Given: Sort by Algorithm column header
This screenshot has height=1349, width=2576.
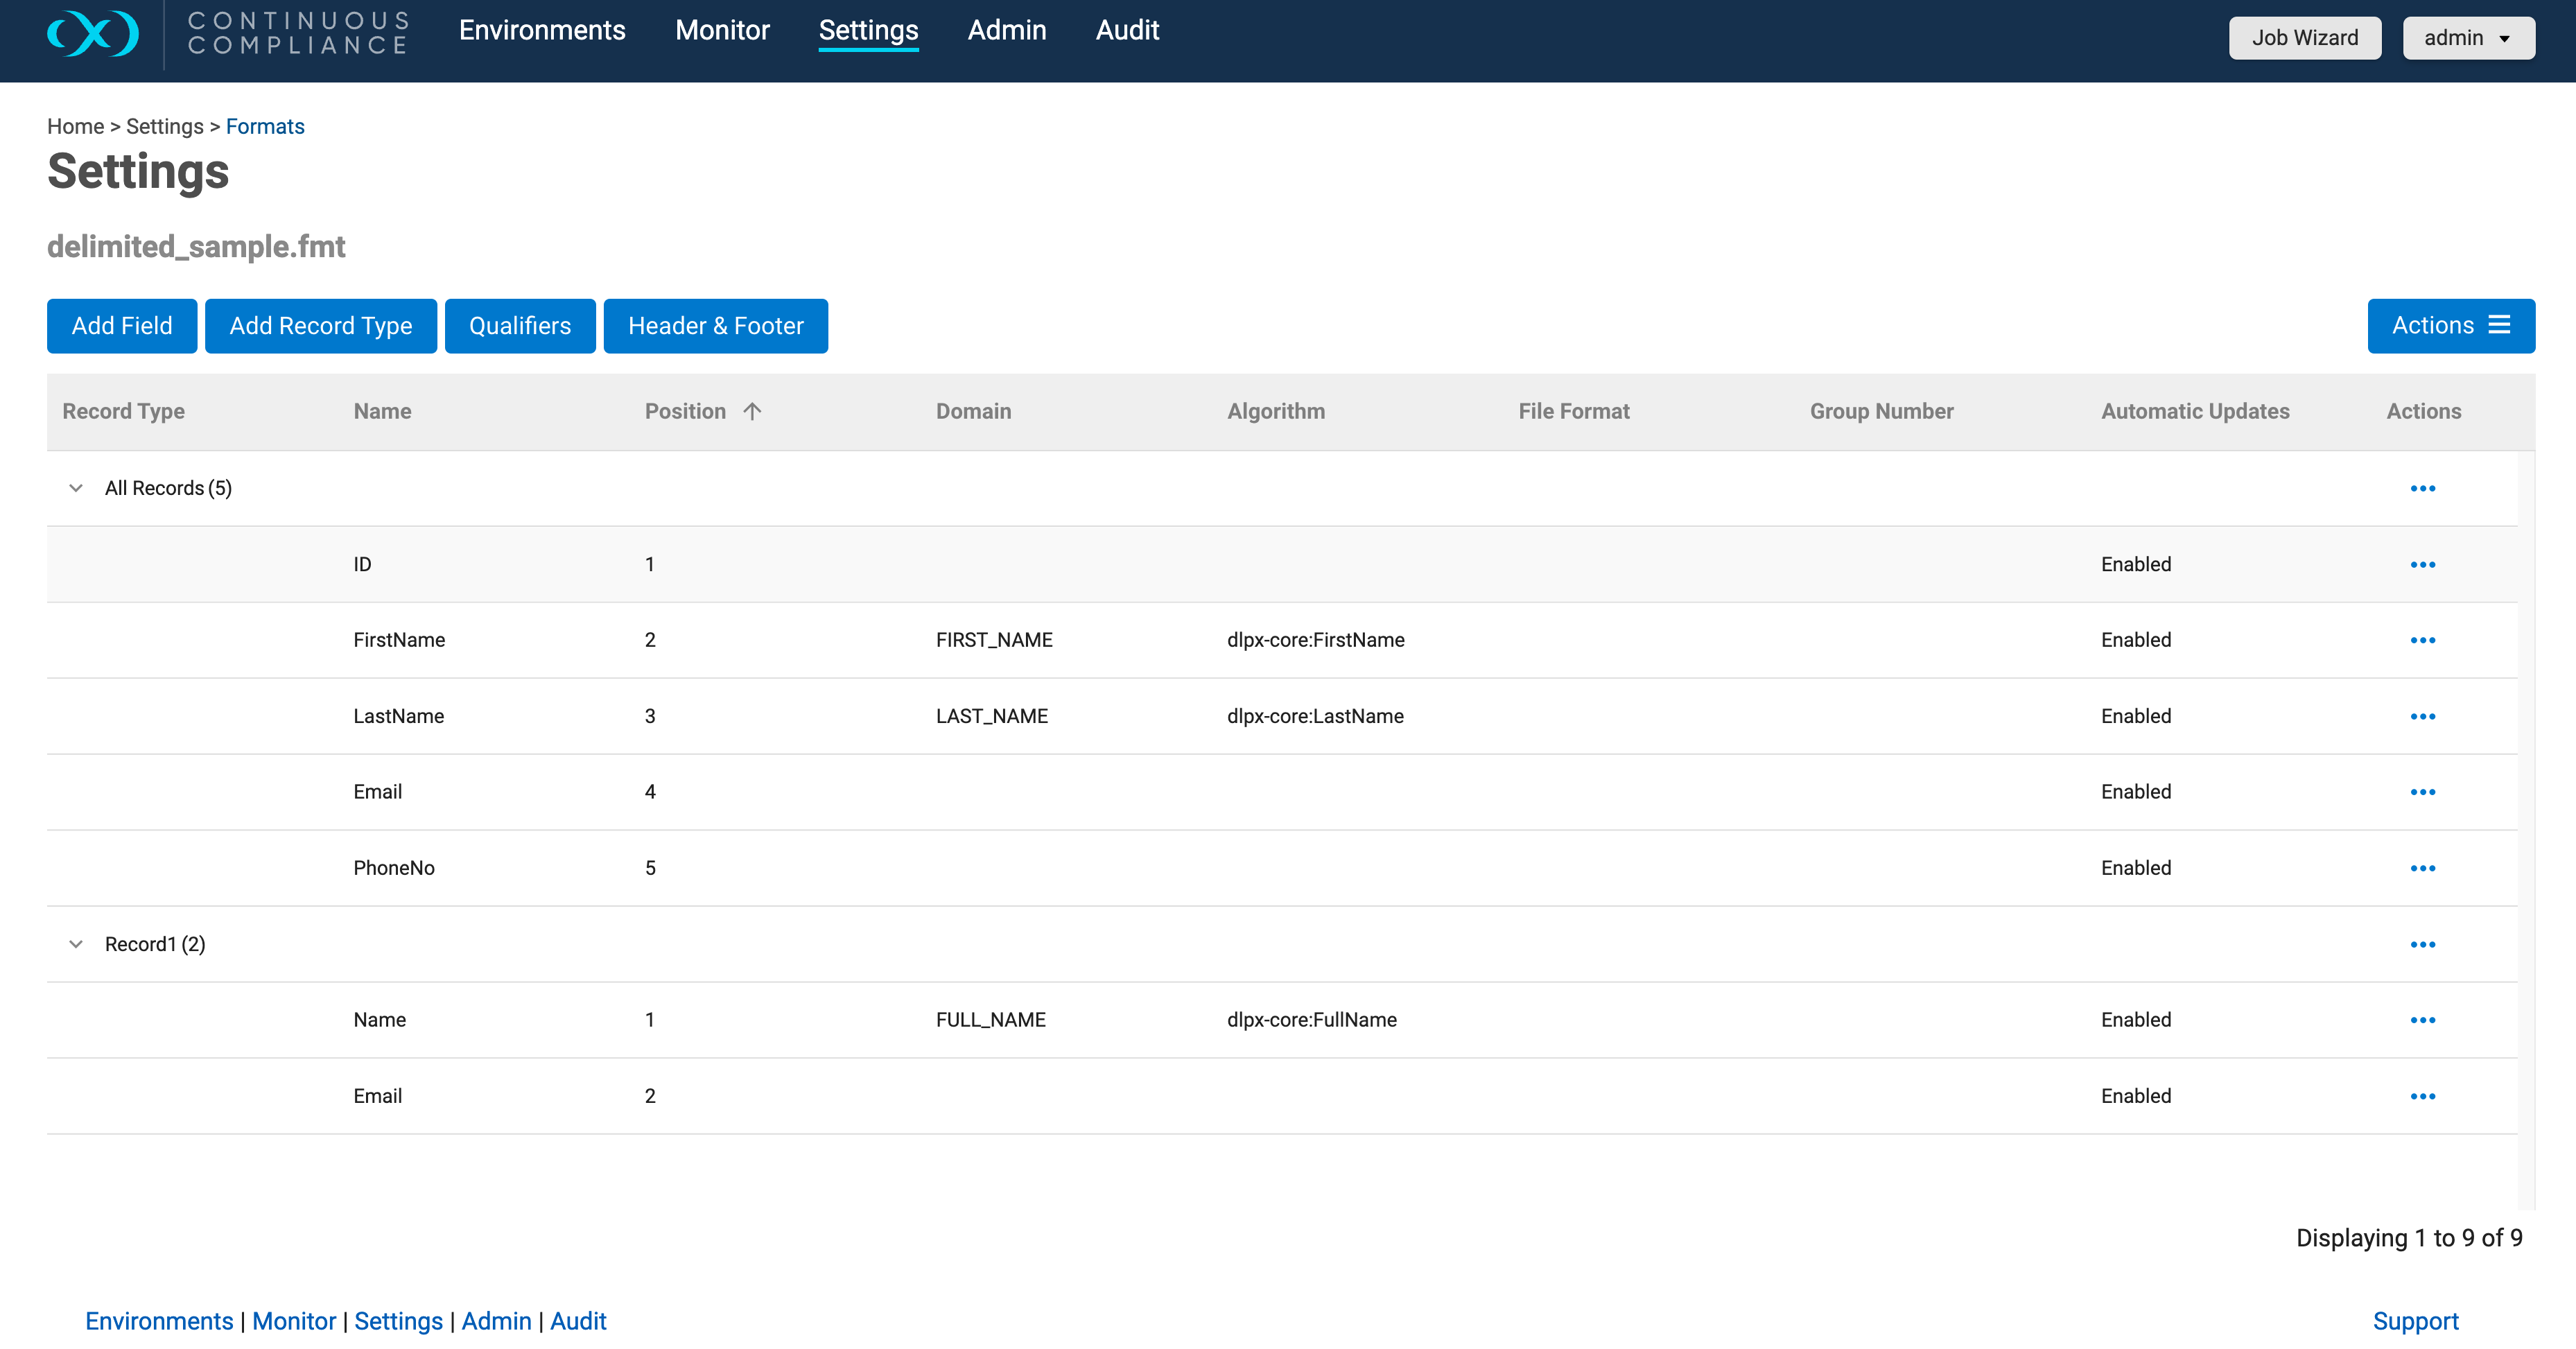Looking at the screenshot, I should [x=1275, y=411].
